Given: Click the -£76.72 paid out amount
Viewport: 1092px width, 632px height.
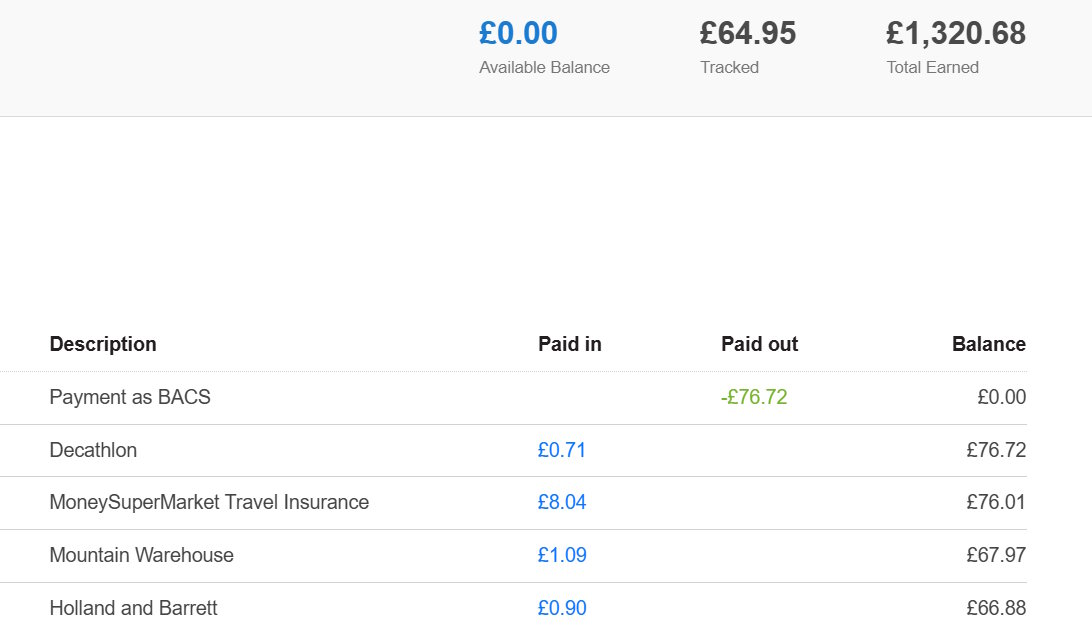Looking at the screenshot, I should tap(754, 397).
